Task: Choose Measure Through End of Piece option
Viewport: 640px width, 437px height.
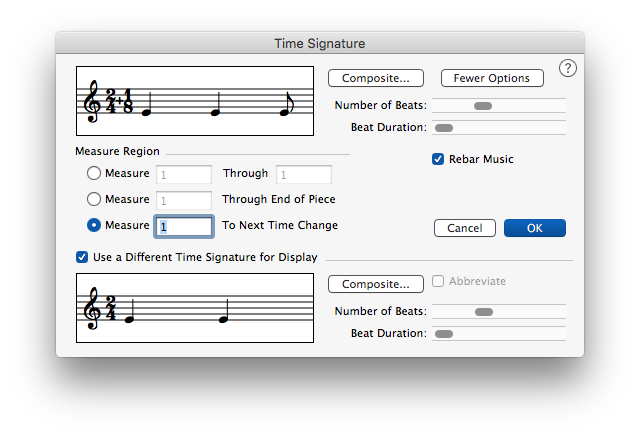Action: pyautogui.click(x=94, y=200)
